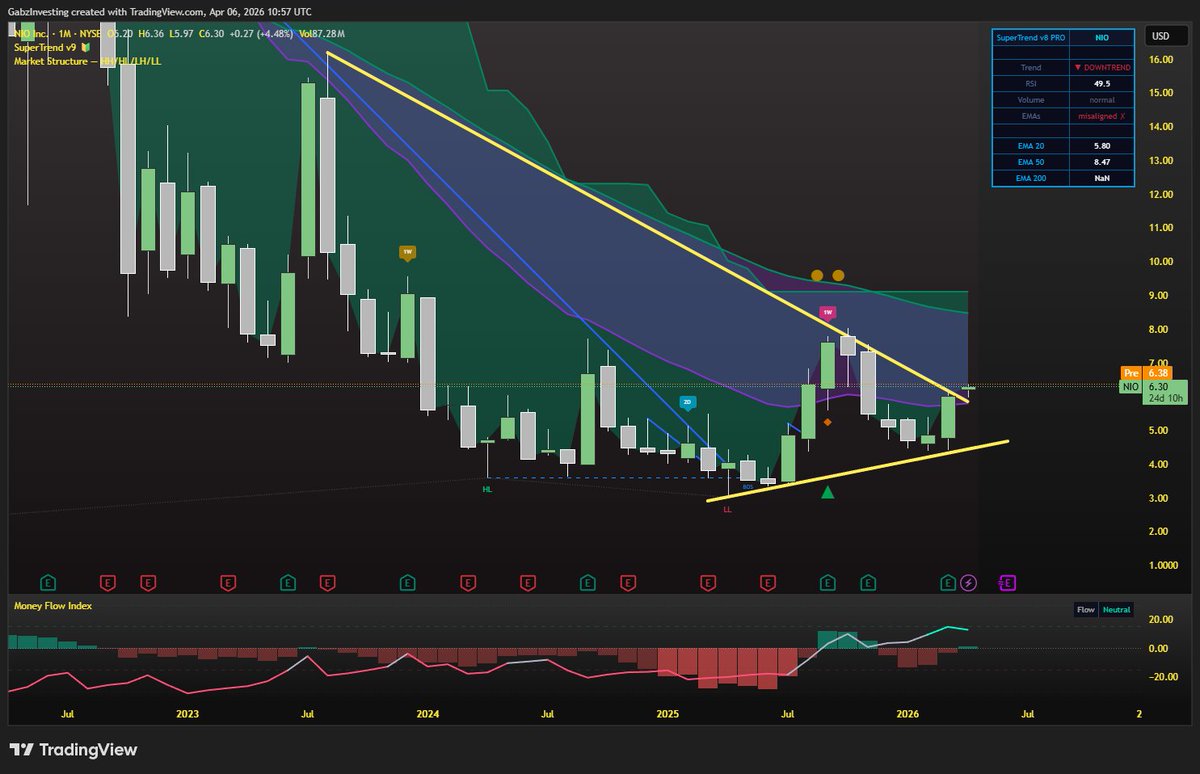The height and width of the screenshot is (774, 1200).
Task: Click 2024 on the time axis
Action: (x=428, y=714)
